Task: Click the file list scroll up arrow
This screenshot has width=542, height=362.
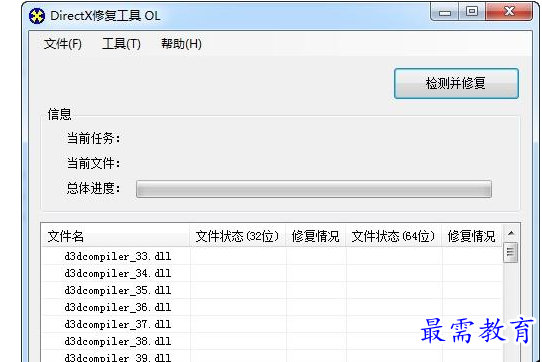Action: coord(511,233)
